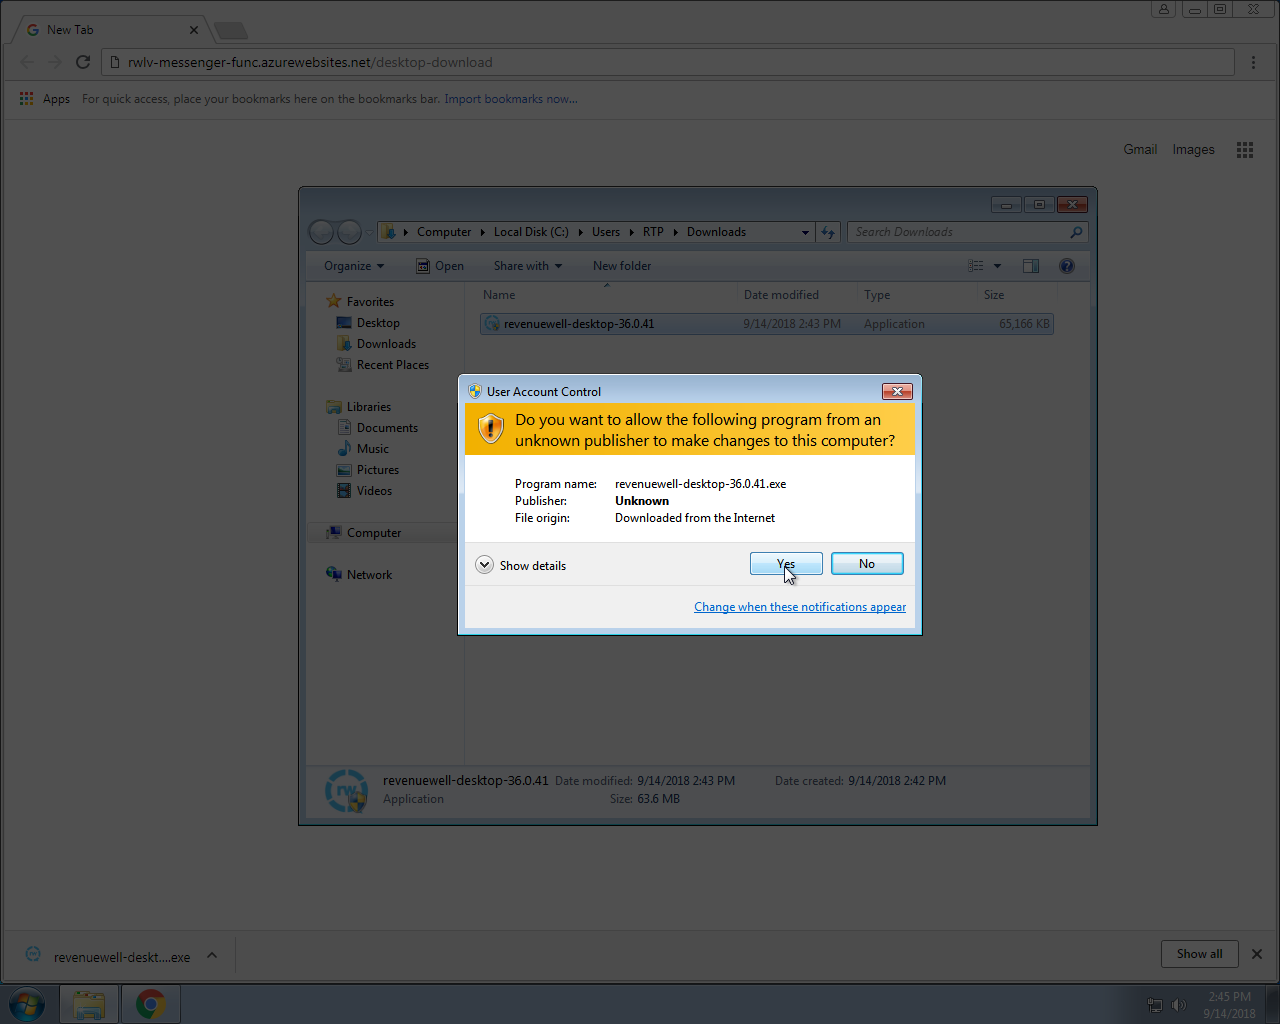Select Documents library in navigation pane
Image resolution: width=1280 pixels, height=1024 pixels.
click(x=387, y=428)
